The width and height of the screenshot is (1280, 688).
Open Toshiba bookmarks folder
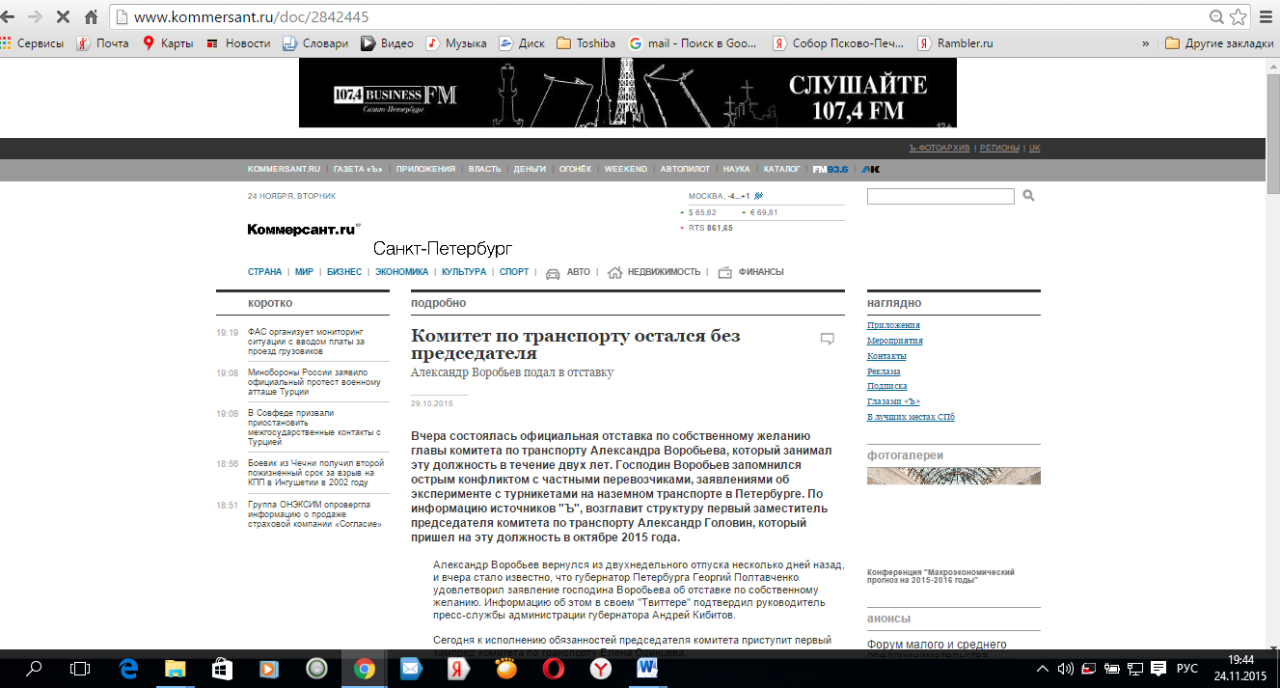point(586,43)
